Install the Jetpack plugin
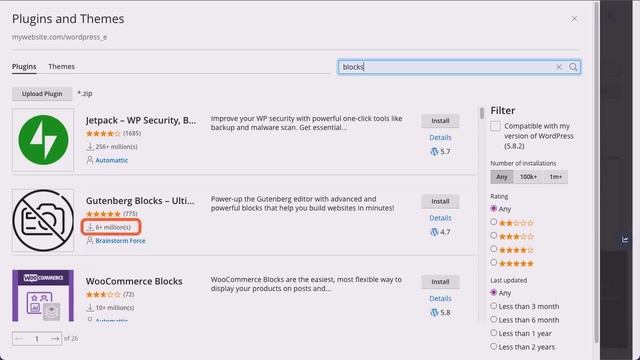 tap(440, 121)
